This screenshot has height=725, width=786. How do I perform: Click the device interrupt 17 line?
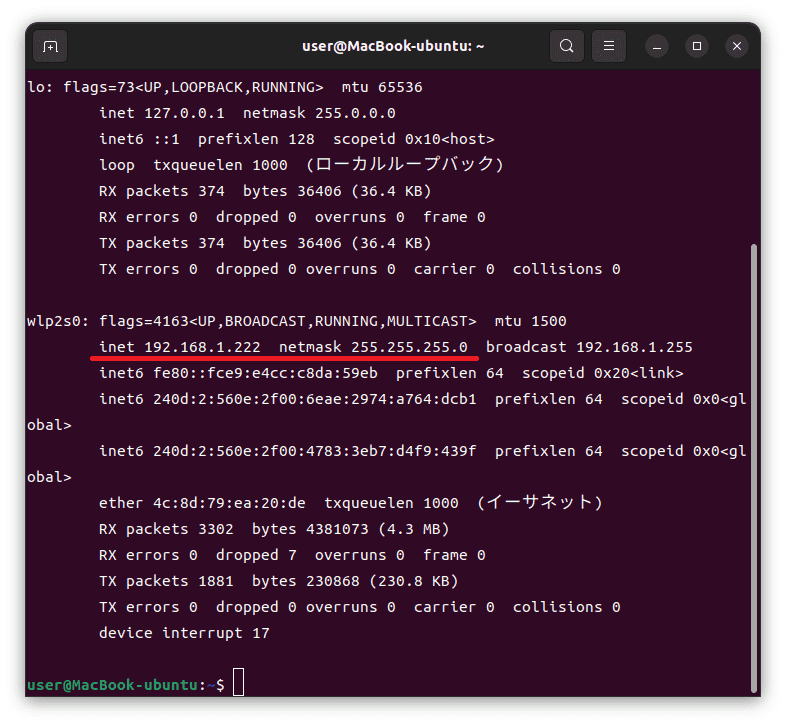(184, 633)
